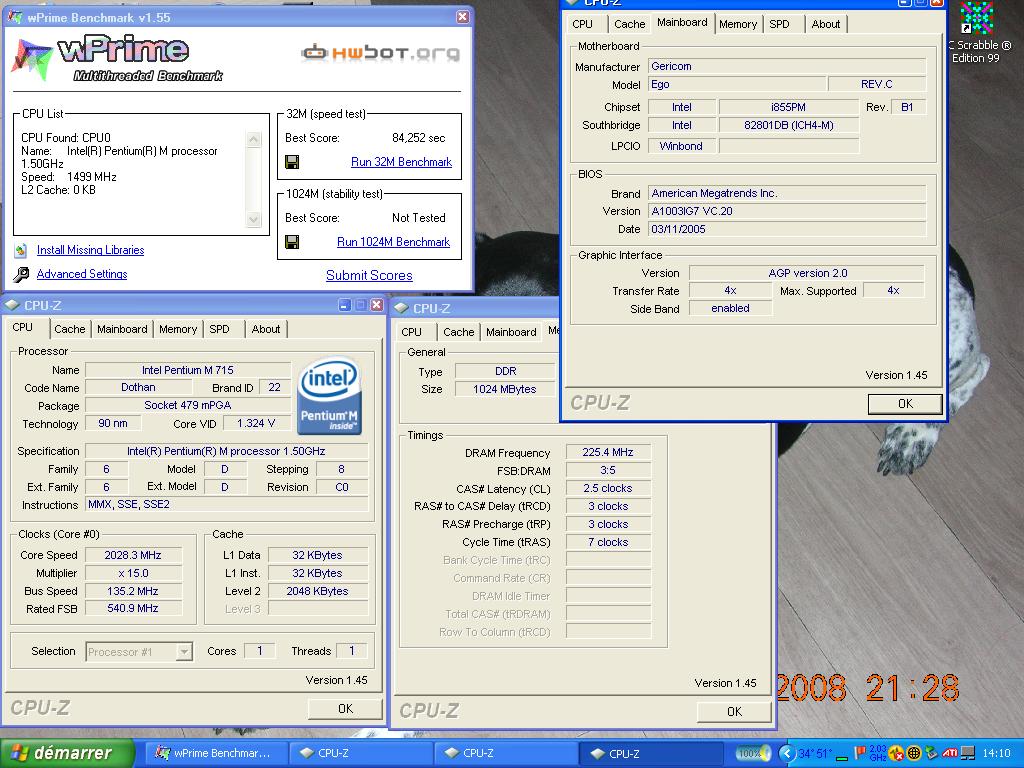Select the Cache tab in the middle CPU-Z window
The width and height of the screenshot is (1024, 768).
click(x=458, y=332)
